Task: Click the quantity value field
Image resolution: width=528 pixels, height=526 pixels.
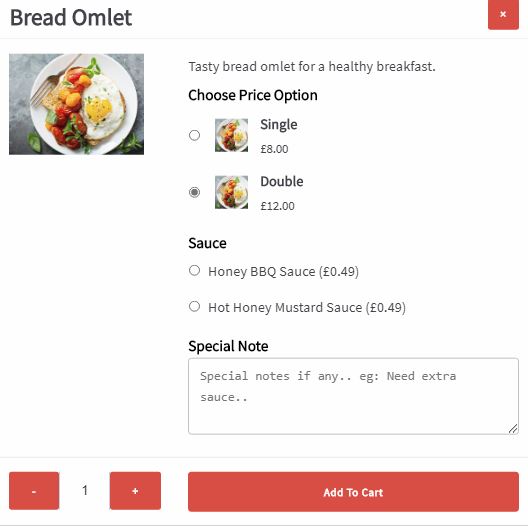Action: (85, 490)
